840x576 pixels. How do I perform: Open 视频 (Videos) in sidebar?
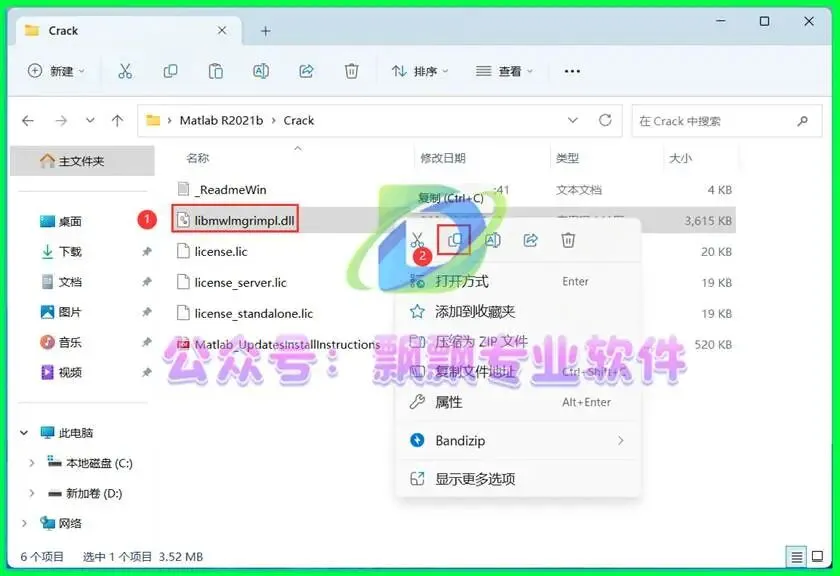(61, 372)
